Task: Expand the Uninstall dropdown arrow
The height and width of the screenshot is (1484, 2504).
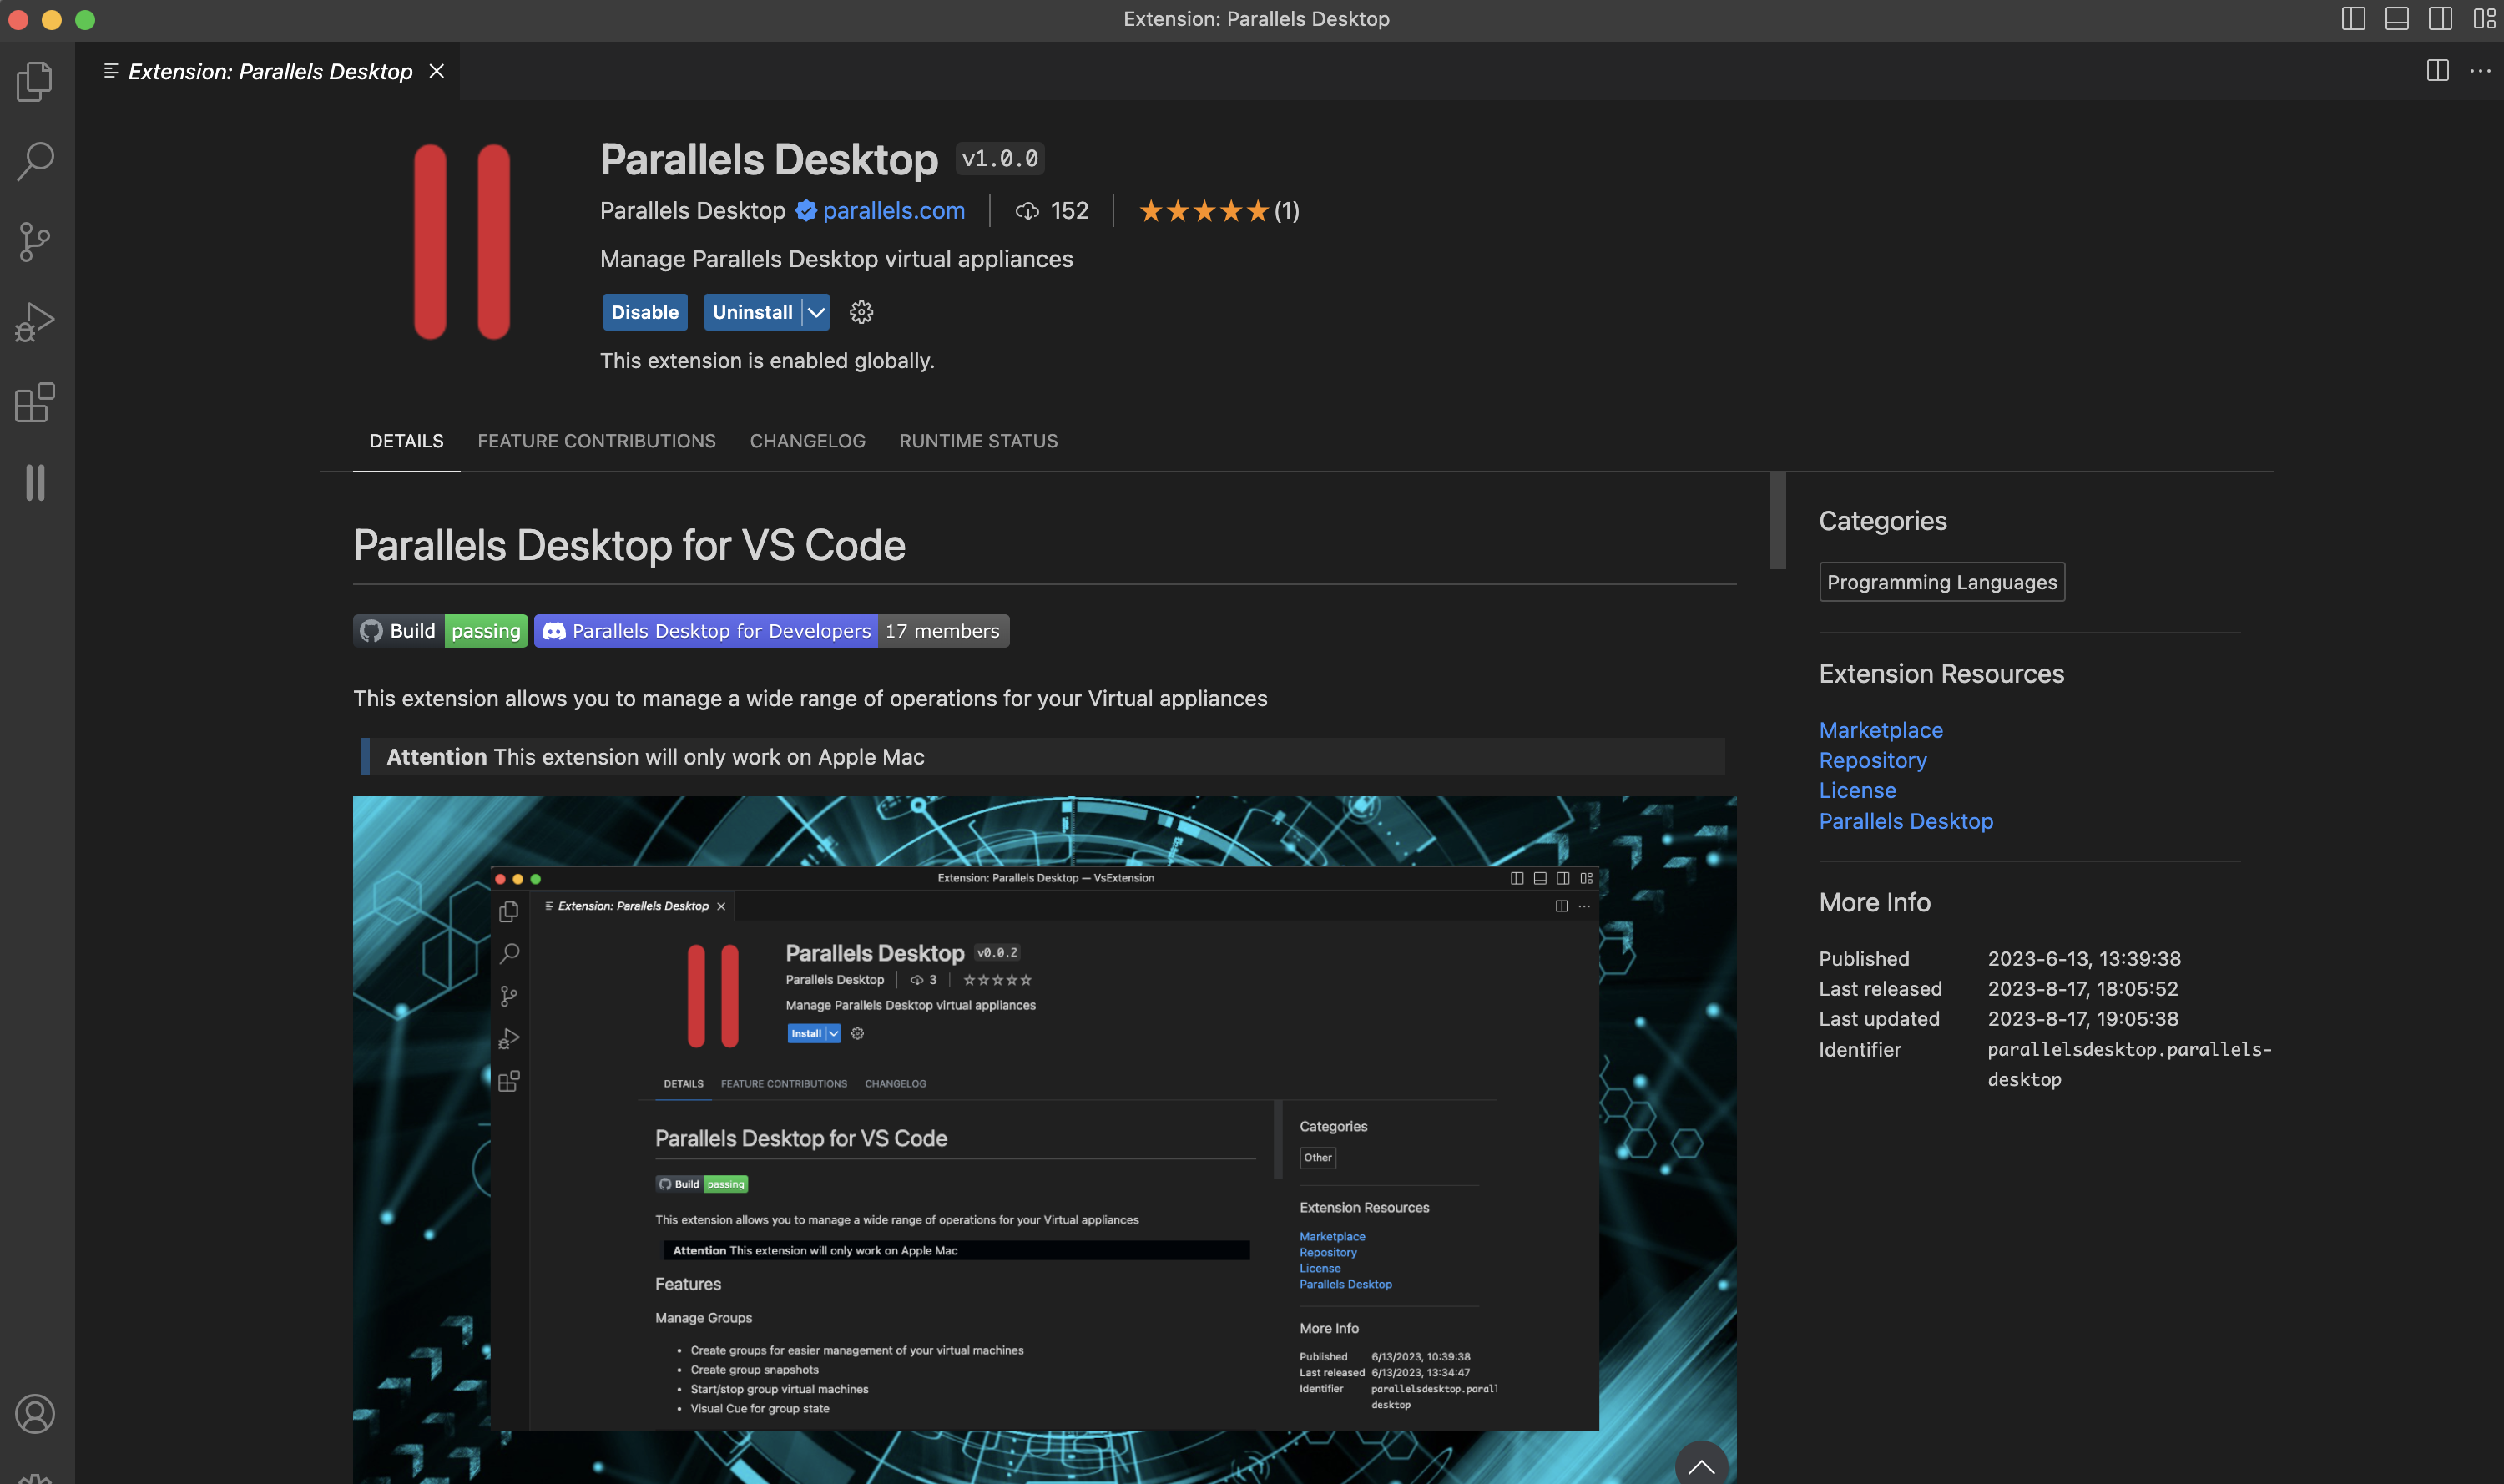Action: [816, 312]
